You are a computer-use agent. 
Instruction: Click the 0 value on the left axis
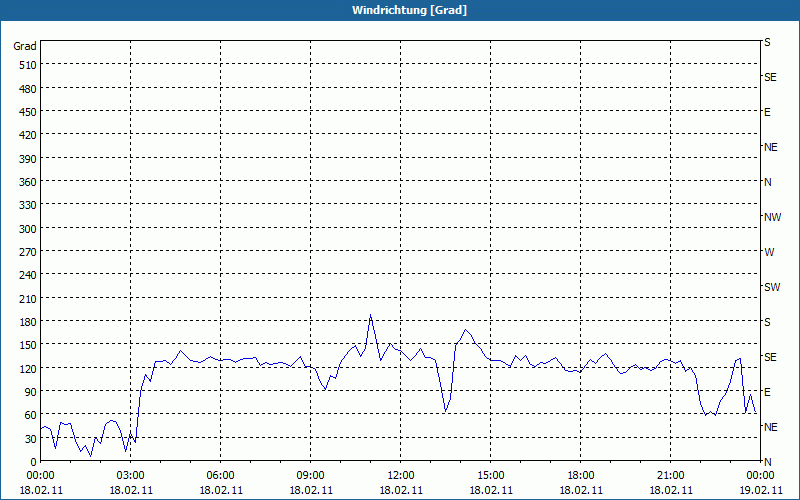click(34, 462)
